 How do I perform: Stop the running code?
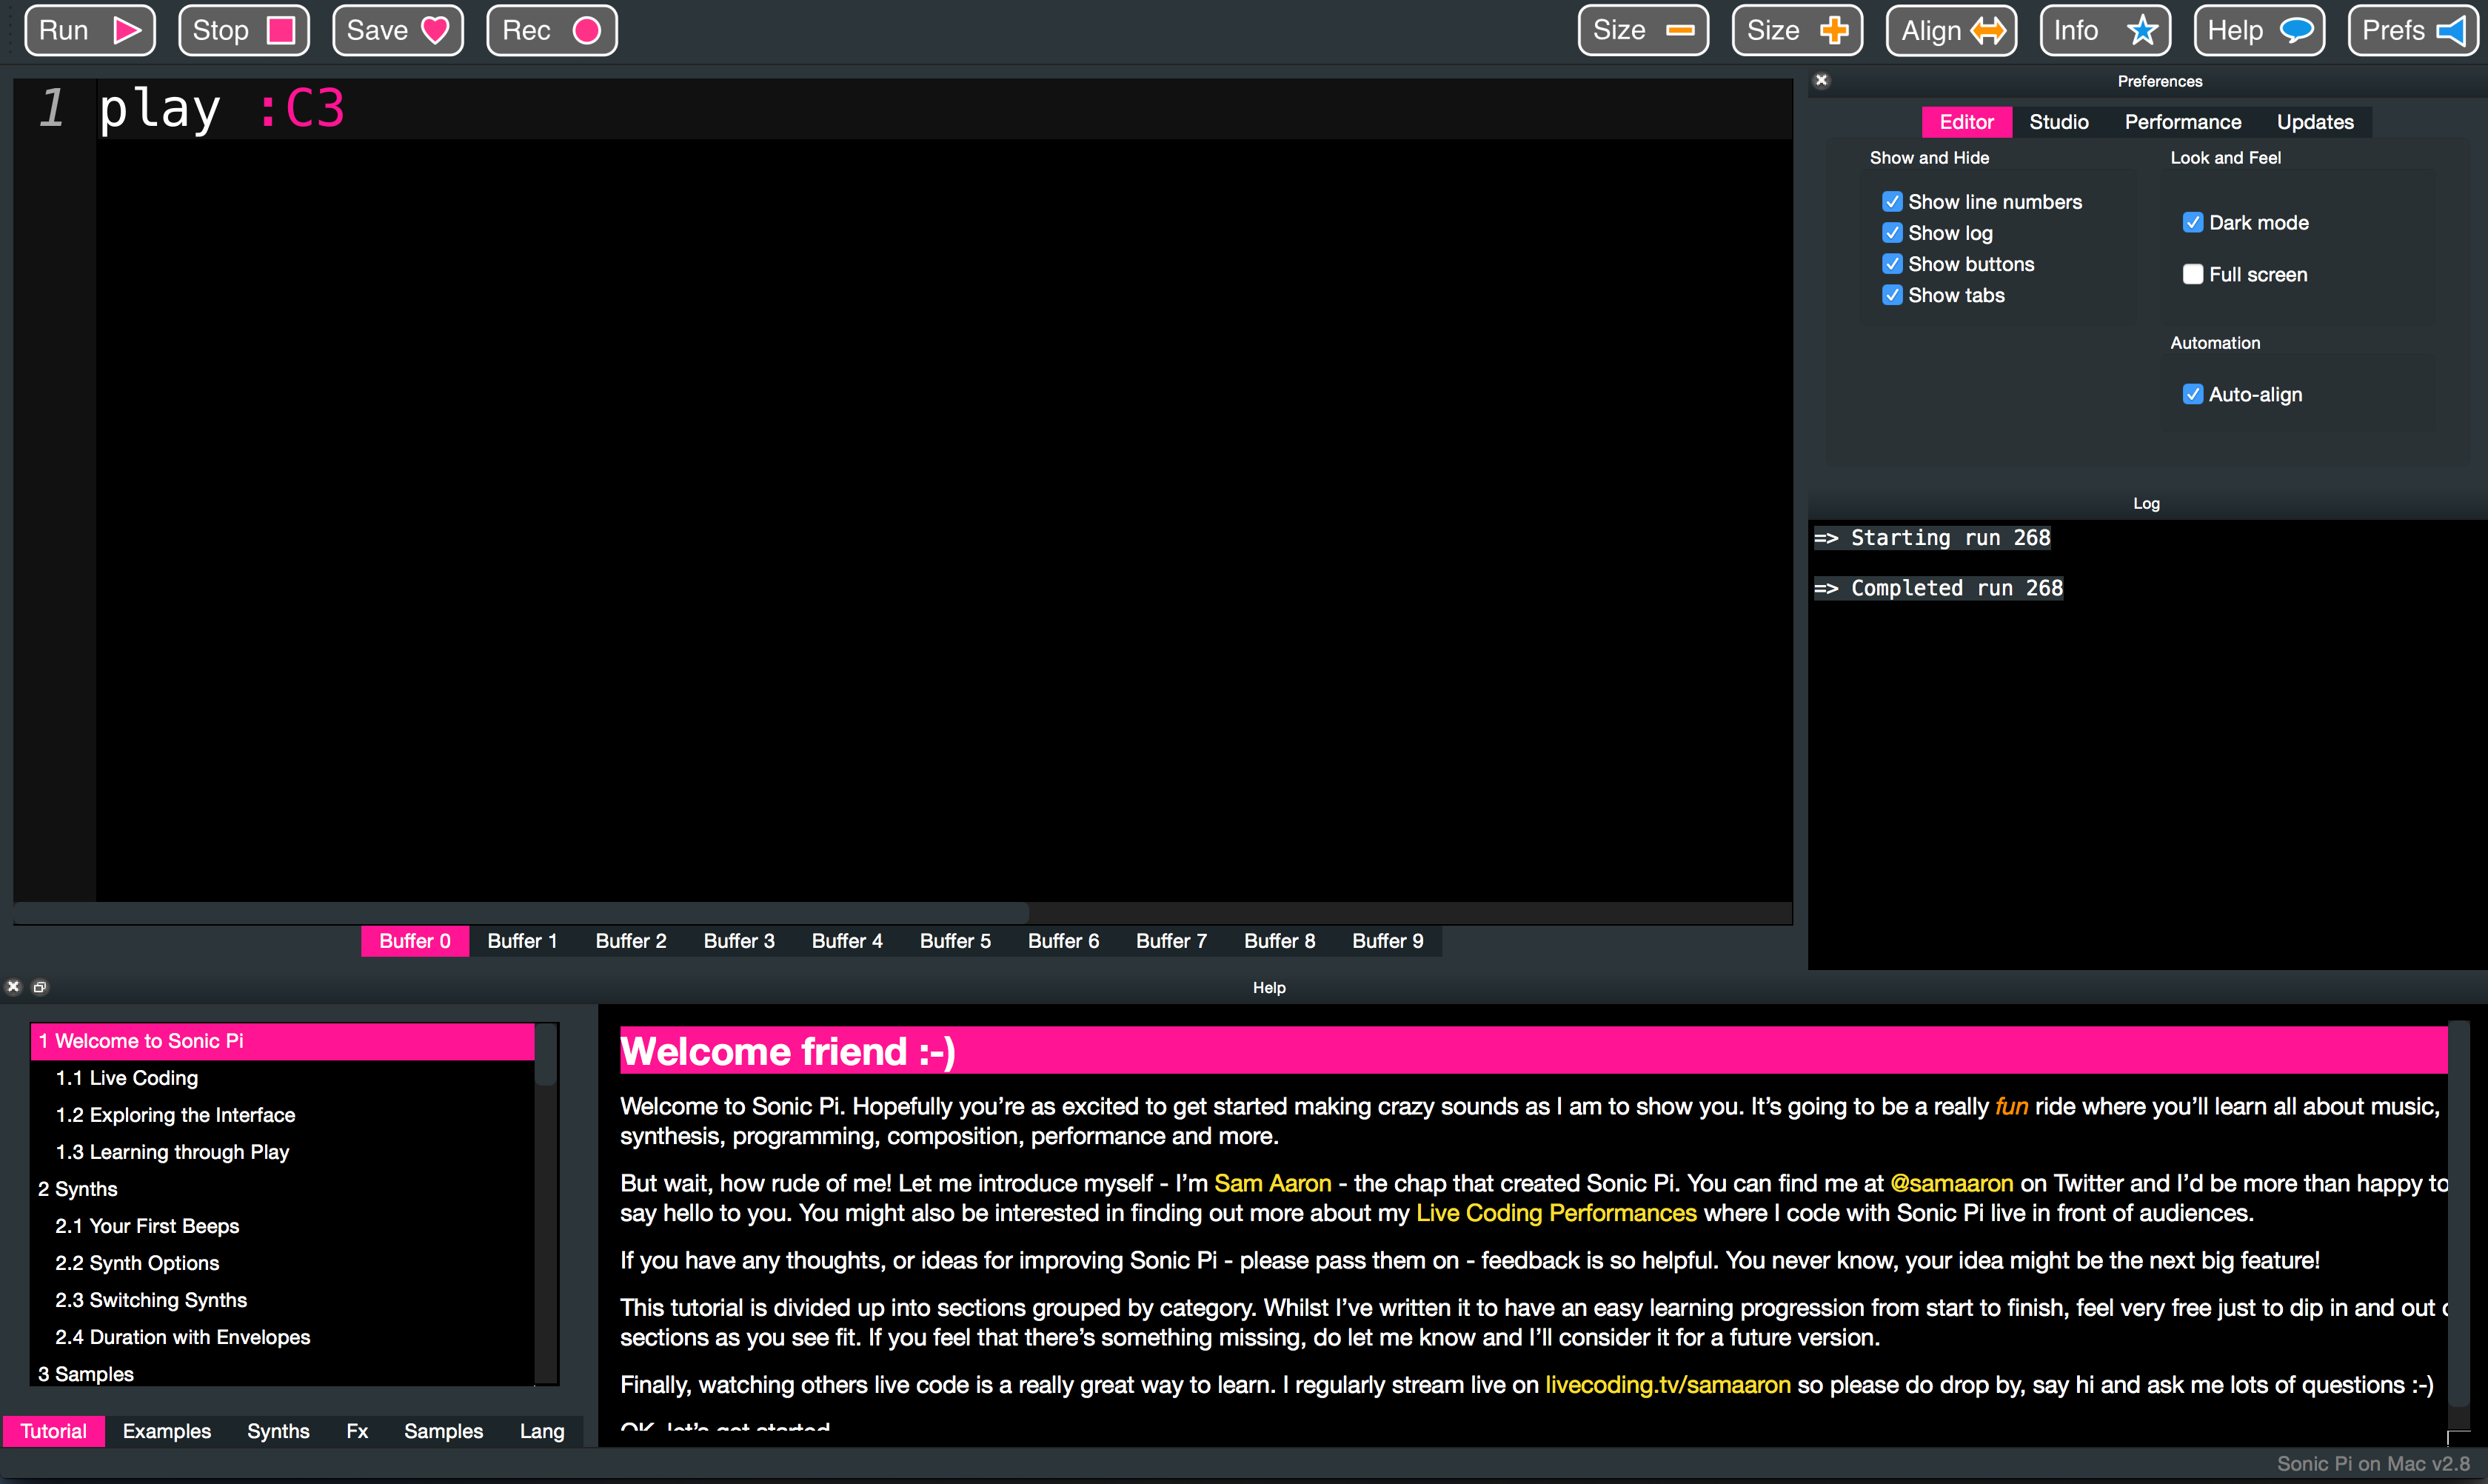pos(243,31)
